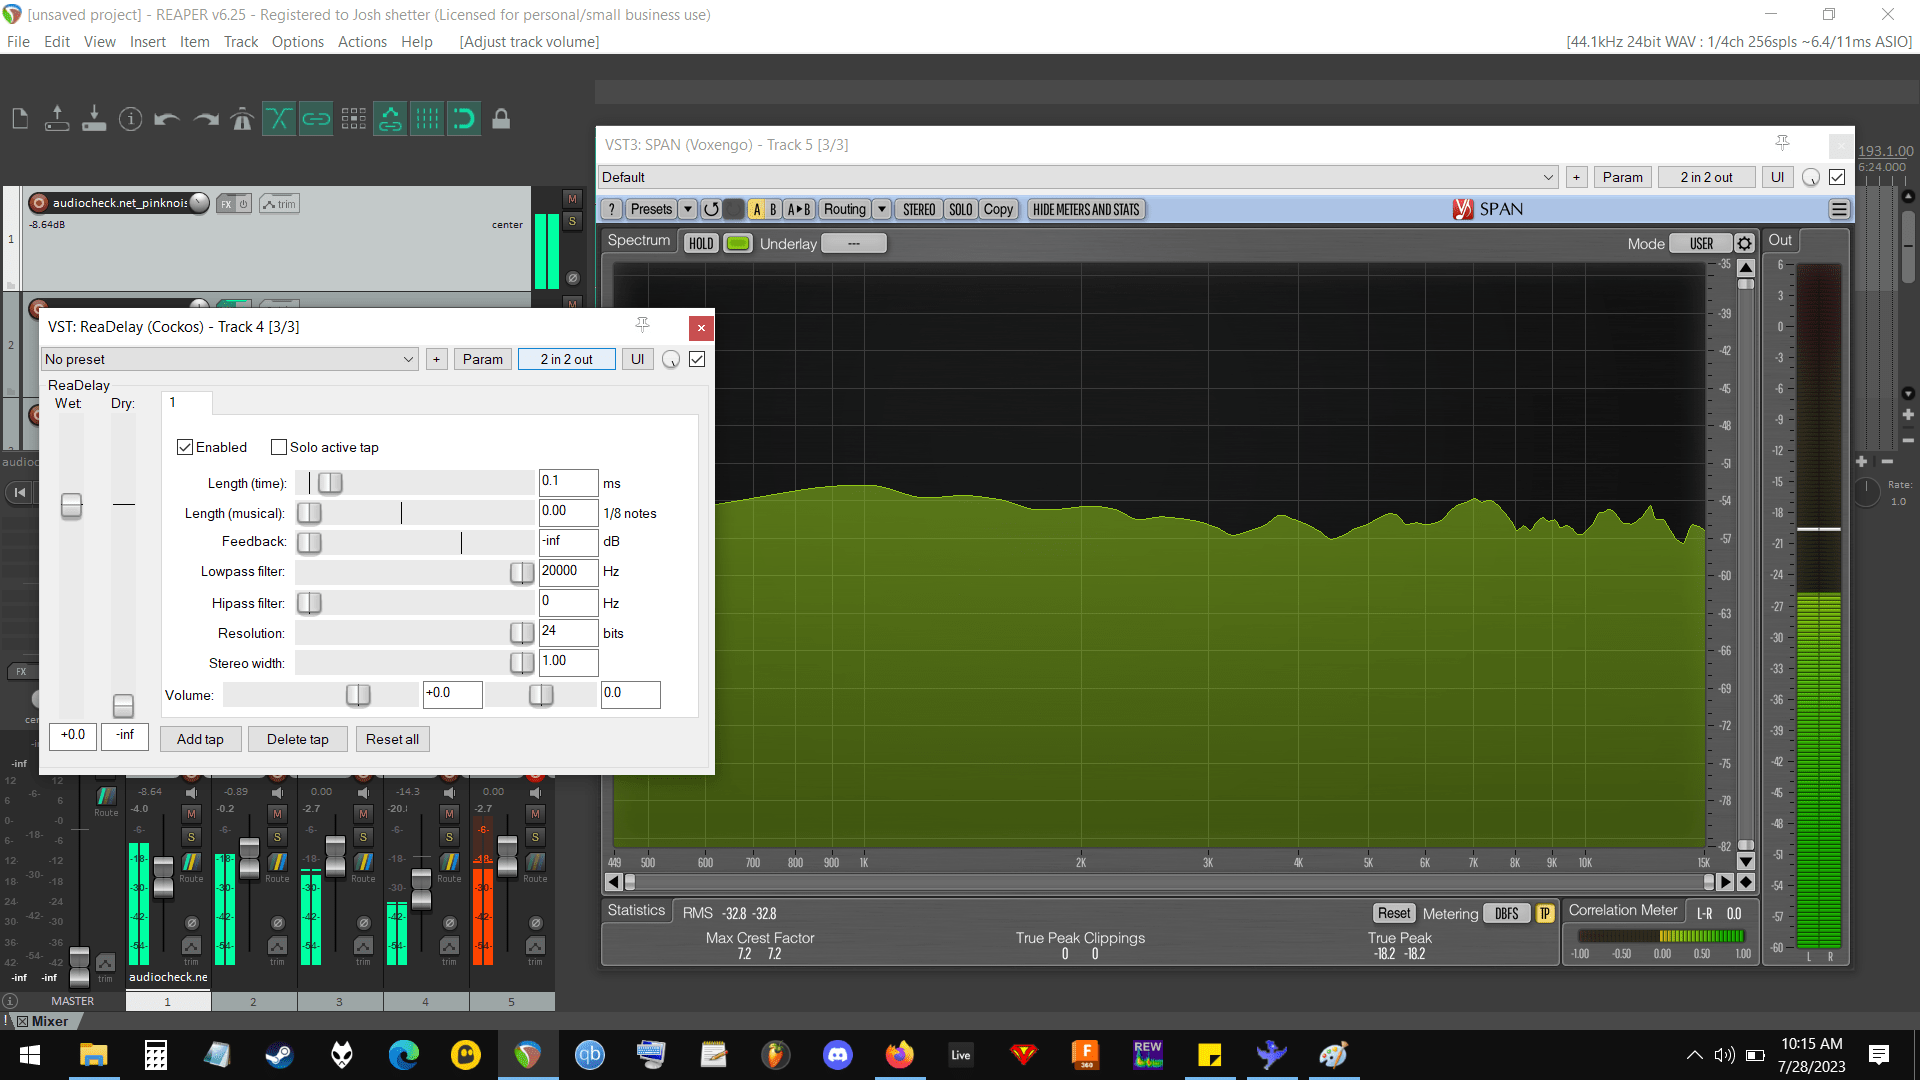This screenshot has width=1920, height=1080.
Task: Click Add tap button
Action: (200, 739)
